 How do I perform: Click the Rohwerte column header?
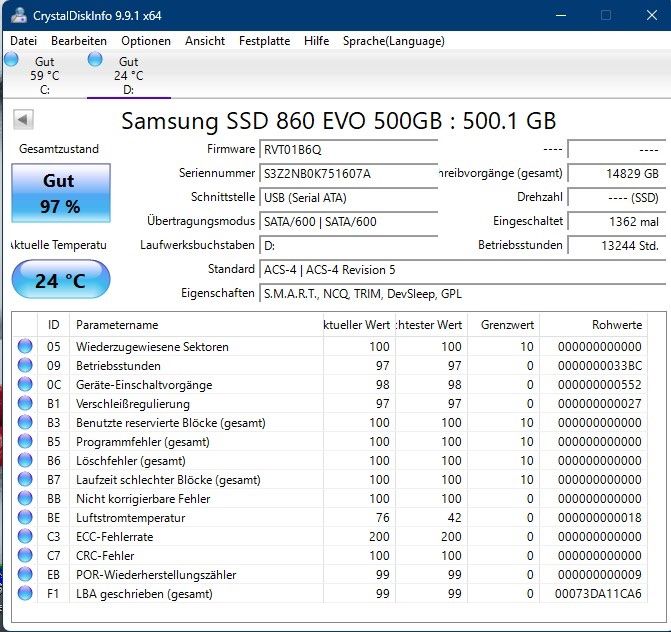point(594,325)
